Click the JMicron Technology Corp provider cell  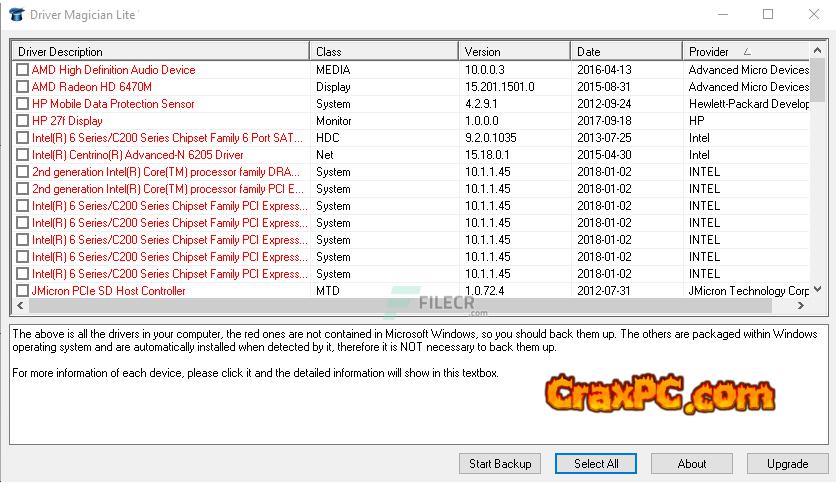click(x=749, y=291)
